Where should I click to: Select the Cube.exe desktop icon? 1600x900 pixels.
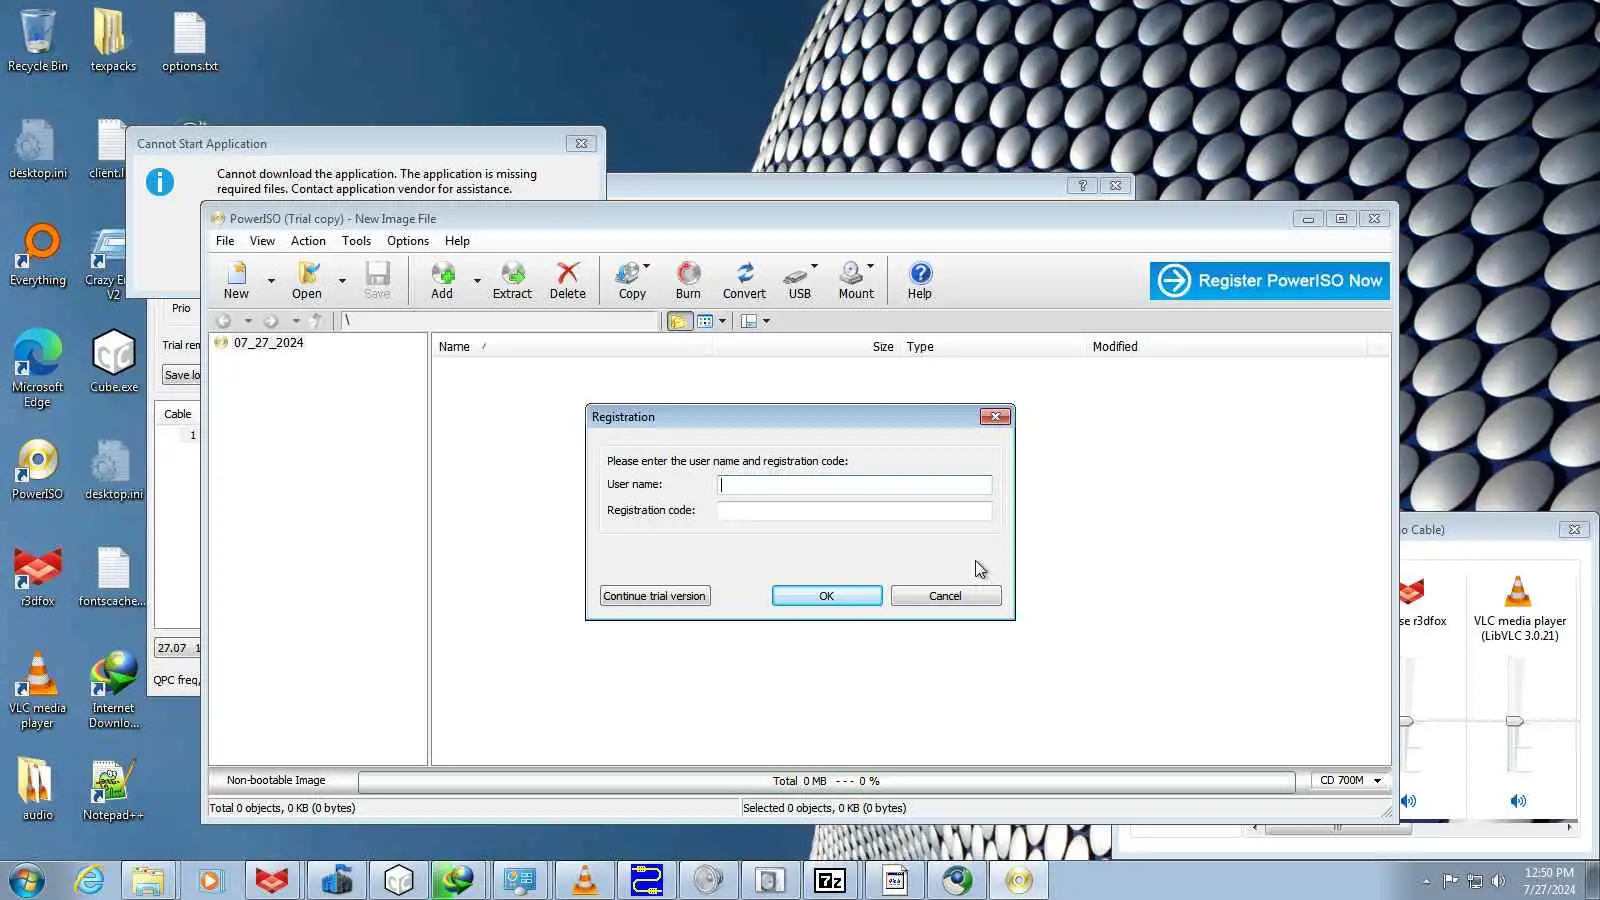[x=114, y=362]
